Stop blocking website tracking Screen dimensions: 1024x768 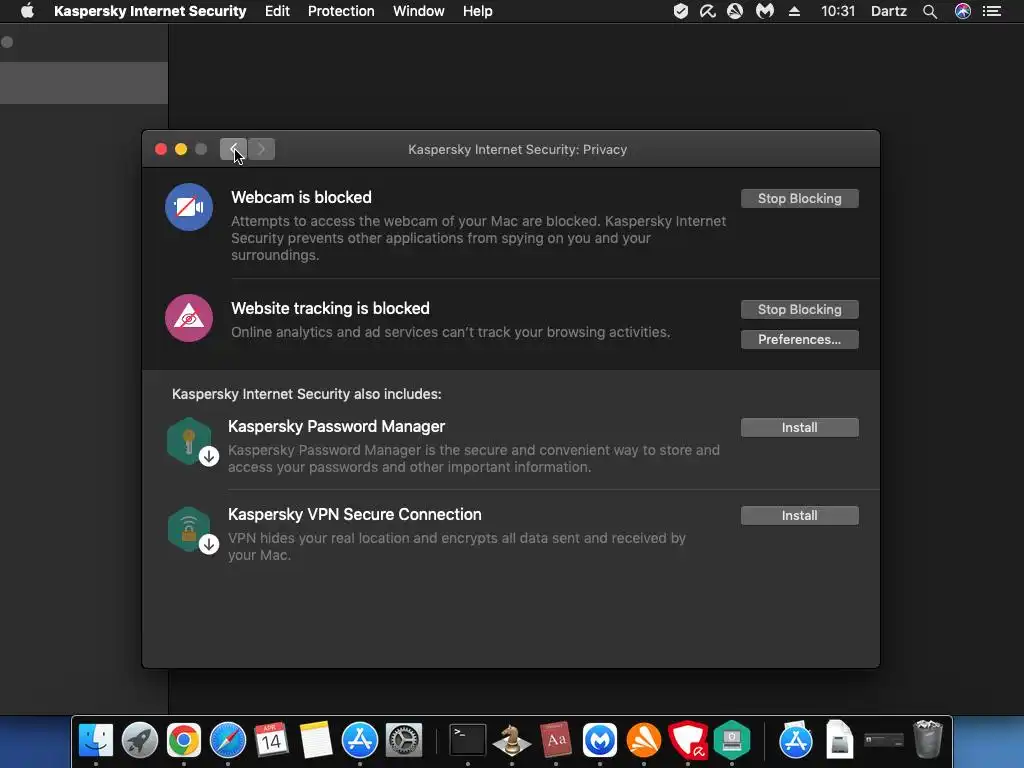(799, 310)
